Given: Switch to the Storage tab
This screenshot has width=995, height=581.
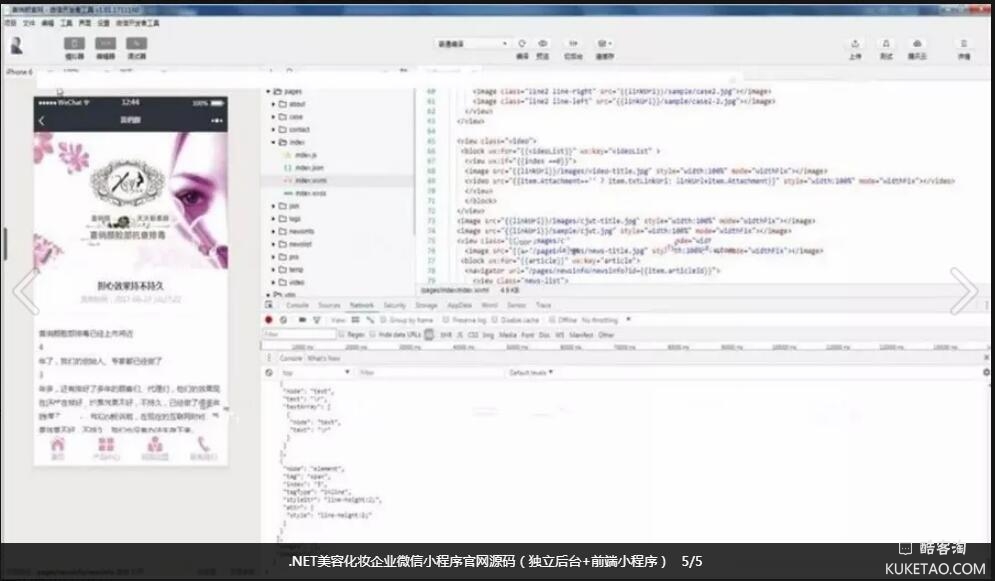Looking at the screenshot, I should coord(426,306).
